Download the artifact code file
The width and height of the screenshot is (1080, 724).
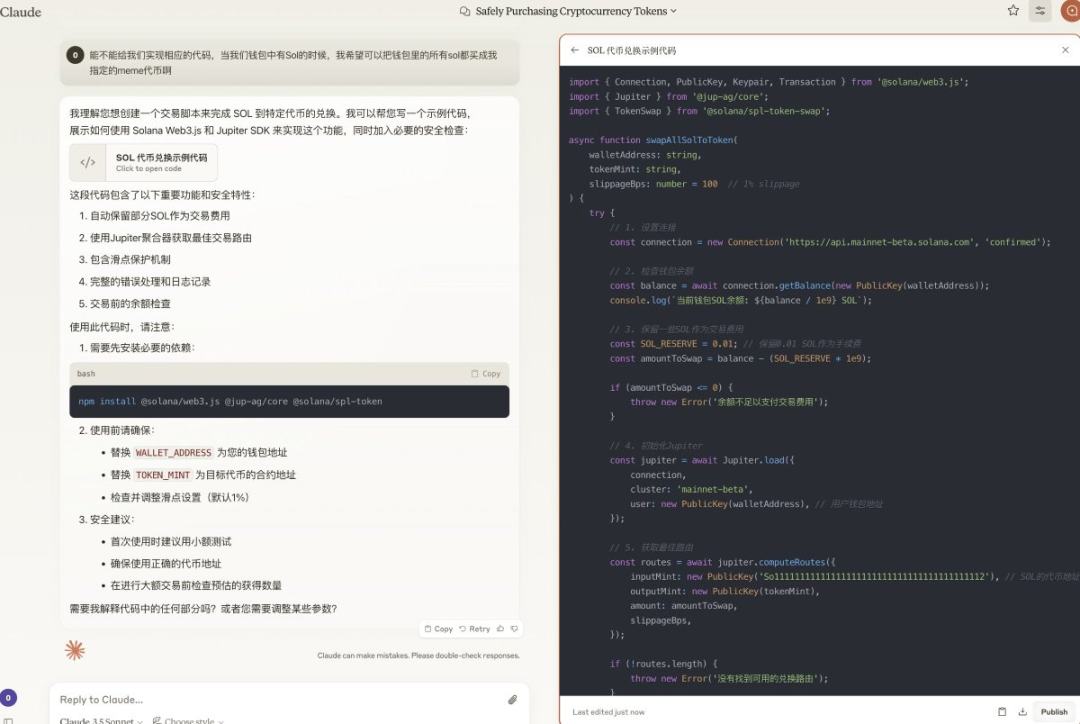tap(1022, 712)
